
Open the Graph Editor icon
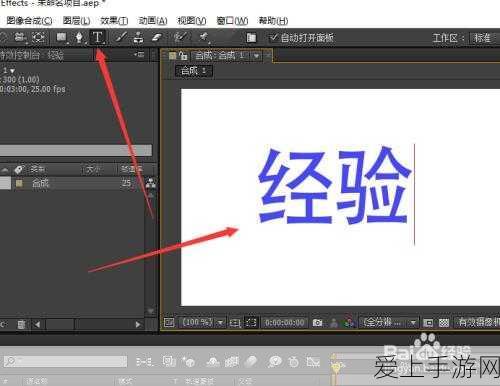click(313, 362)
